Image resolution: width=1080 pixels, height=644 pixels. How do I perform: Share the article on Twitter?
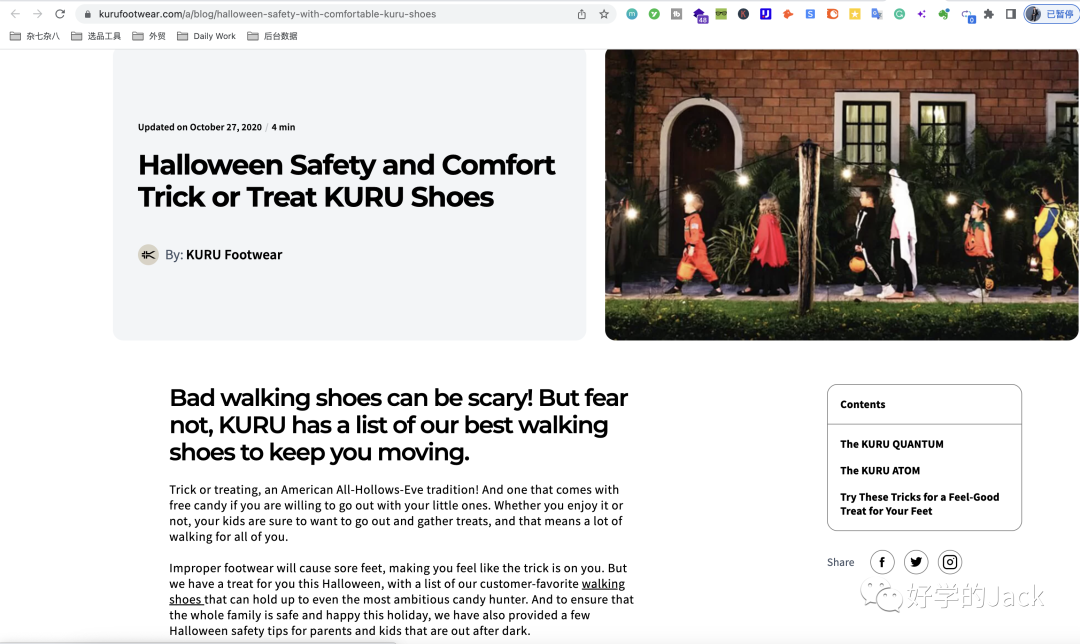click(x=915, y=562)
